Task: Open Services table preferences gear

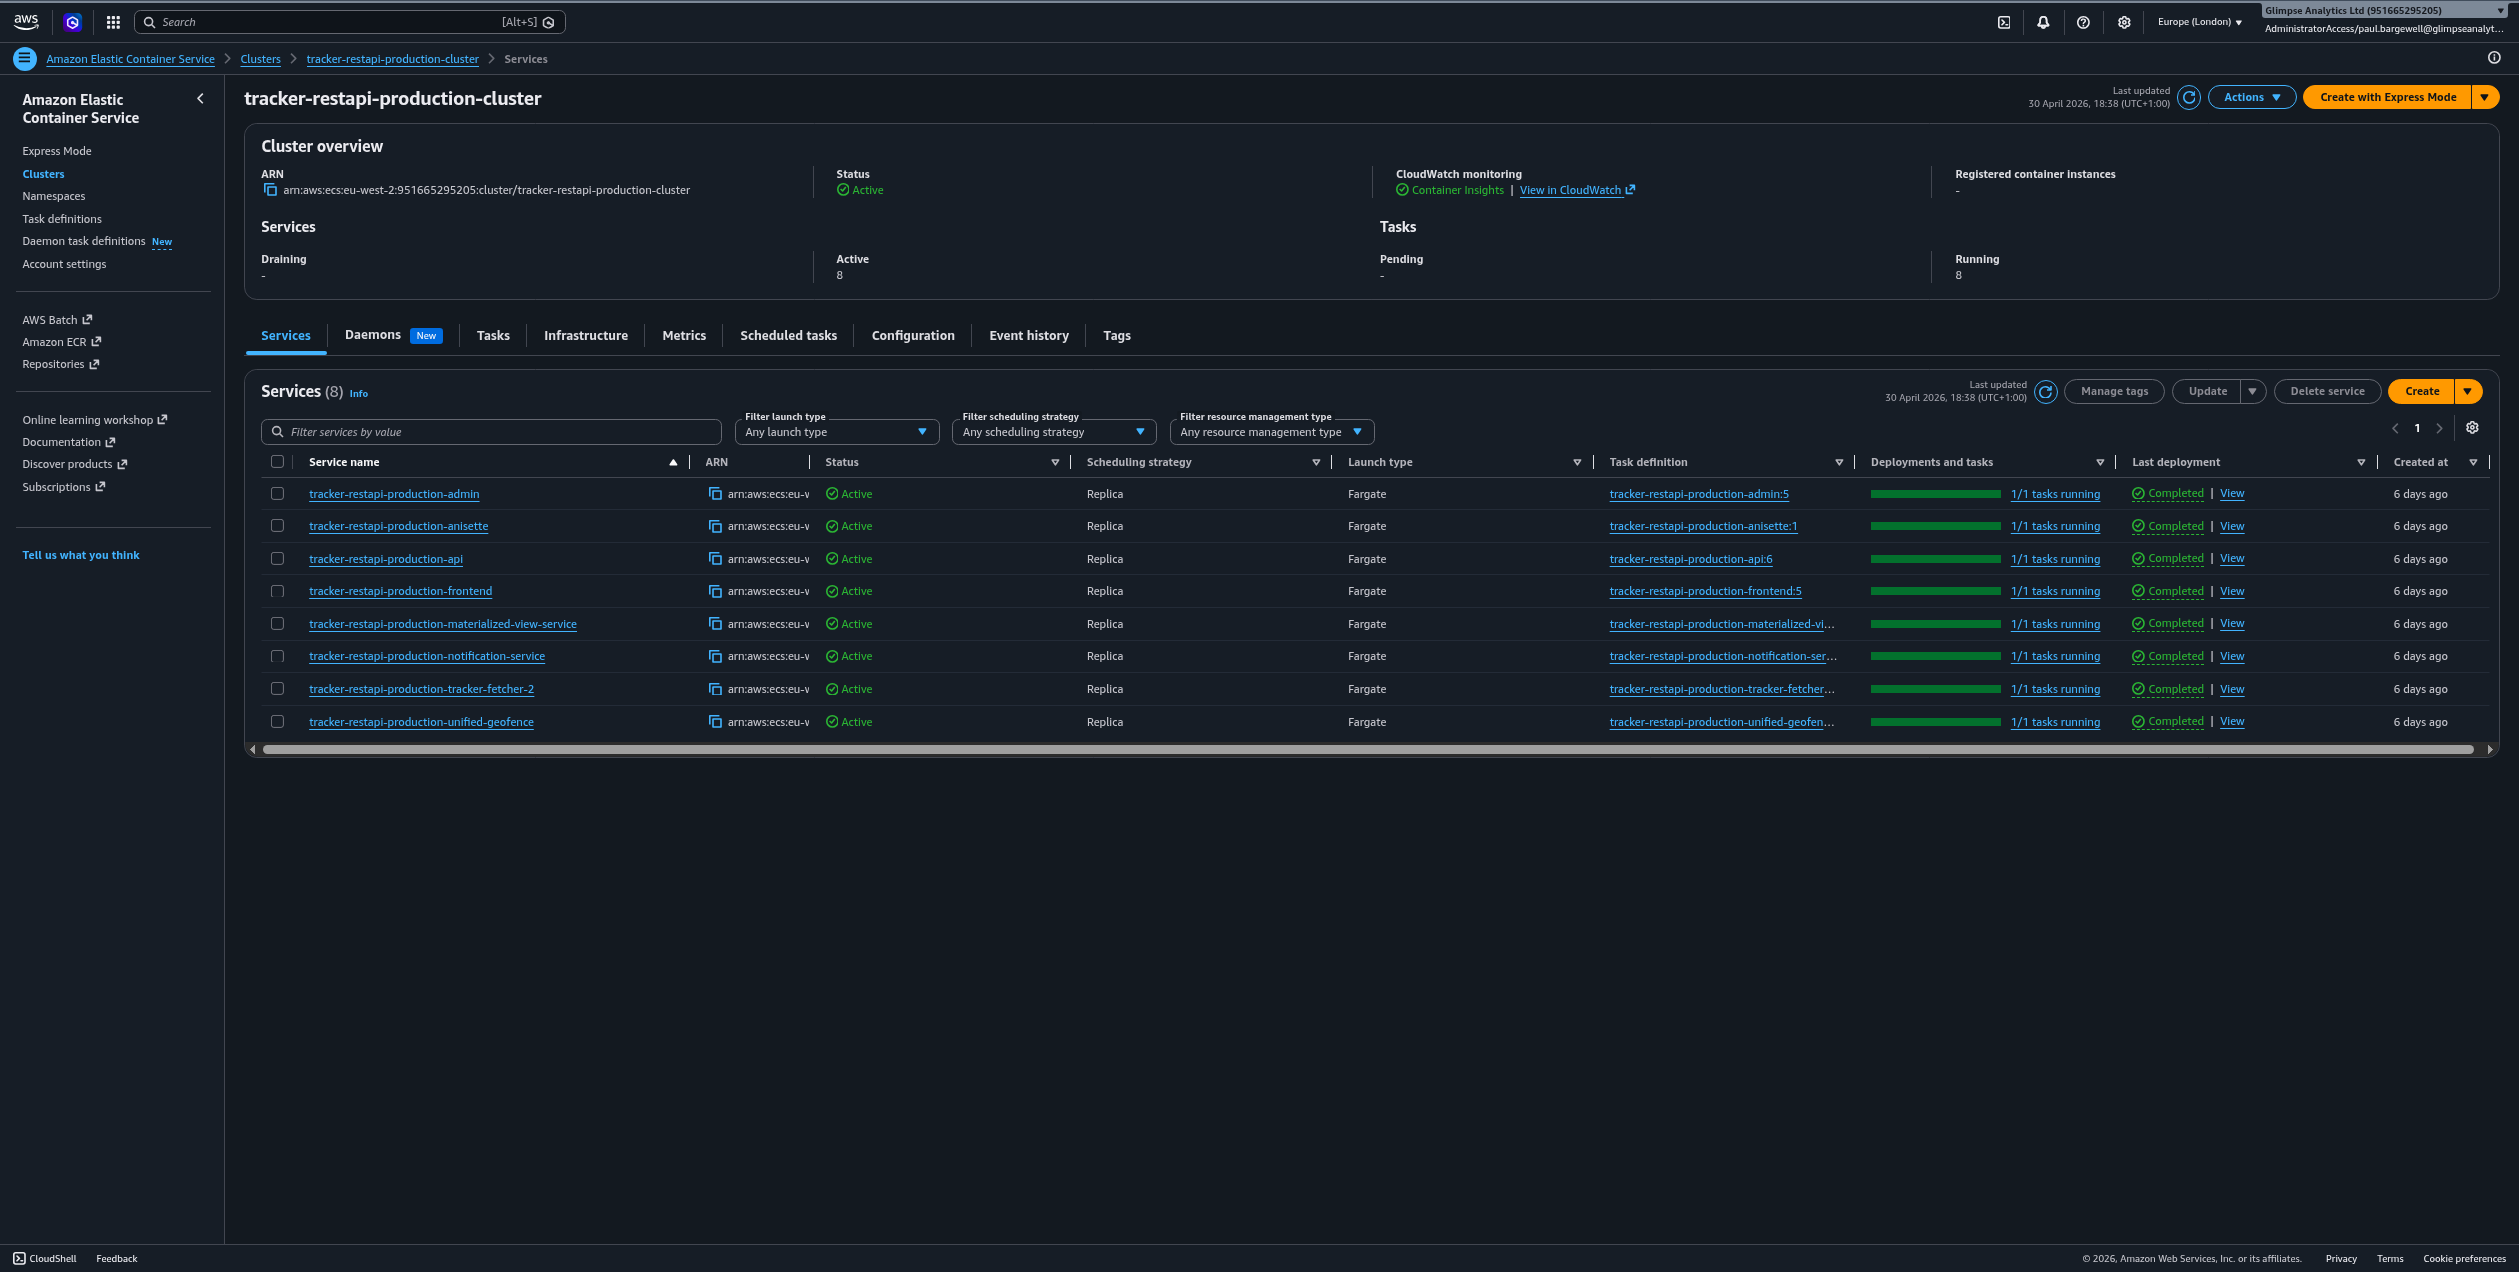Action: pyautogui.click(x=2472, y=428)
